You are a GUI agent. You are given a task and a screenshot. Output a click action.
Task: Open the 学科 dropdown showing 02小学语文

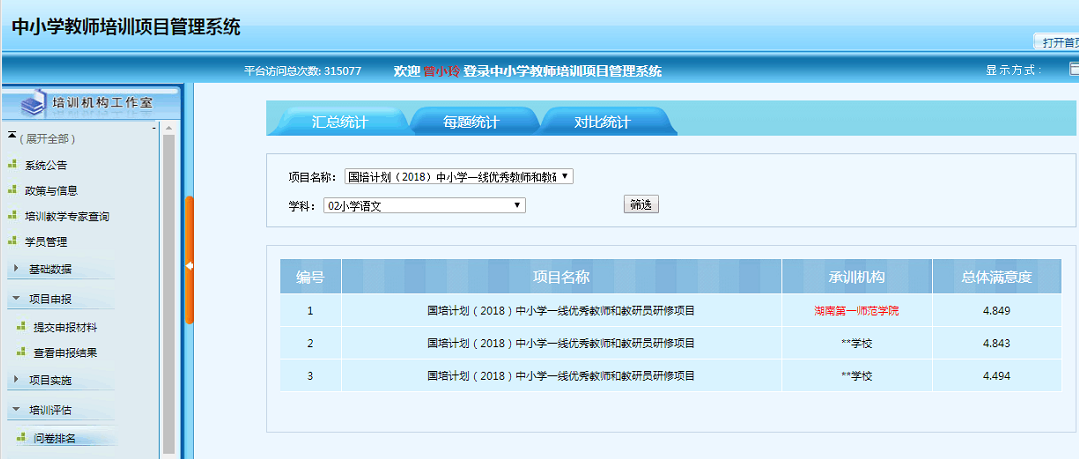point(423,205)
